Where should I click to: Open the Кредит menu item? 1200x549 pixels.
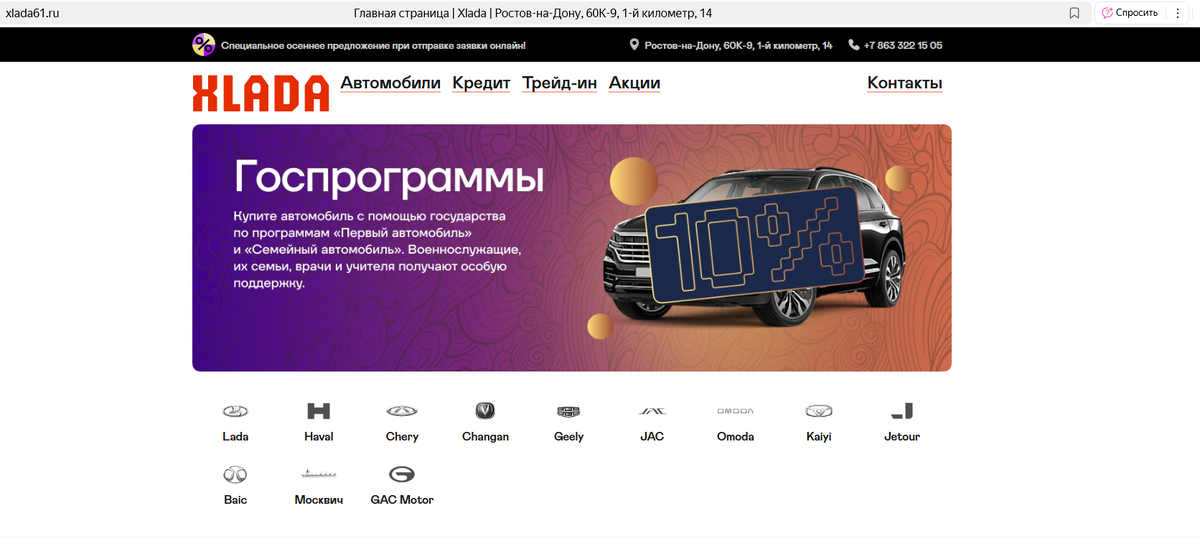coord(481,83)
